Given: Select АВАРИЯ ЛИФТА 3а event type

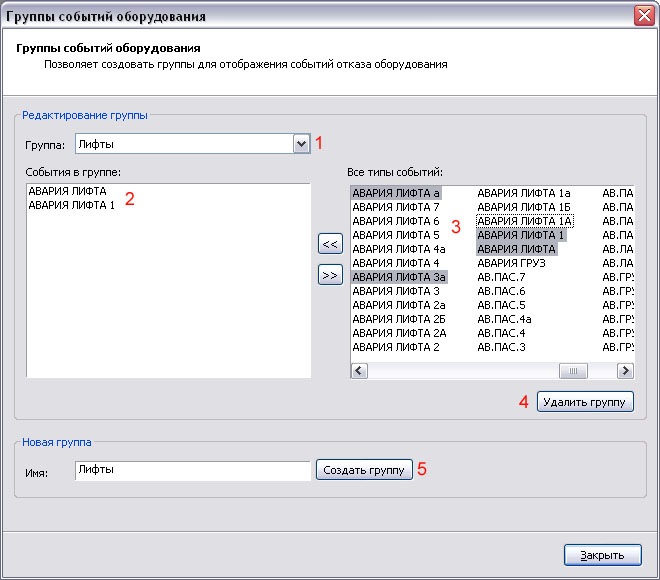Looking at the screenshot, I should (x=399, y=277).
